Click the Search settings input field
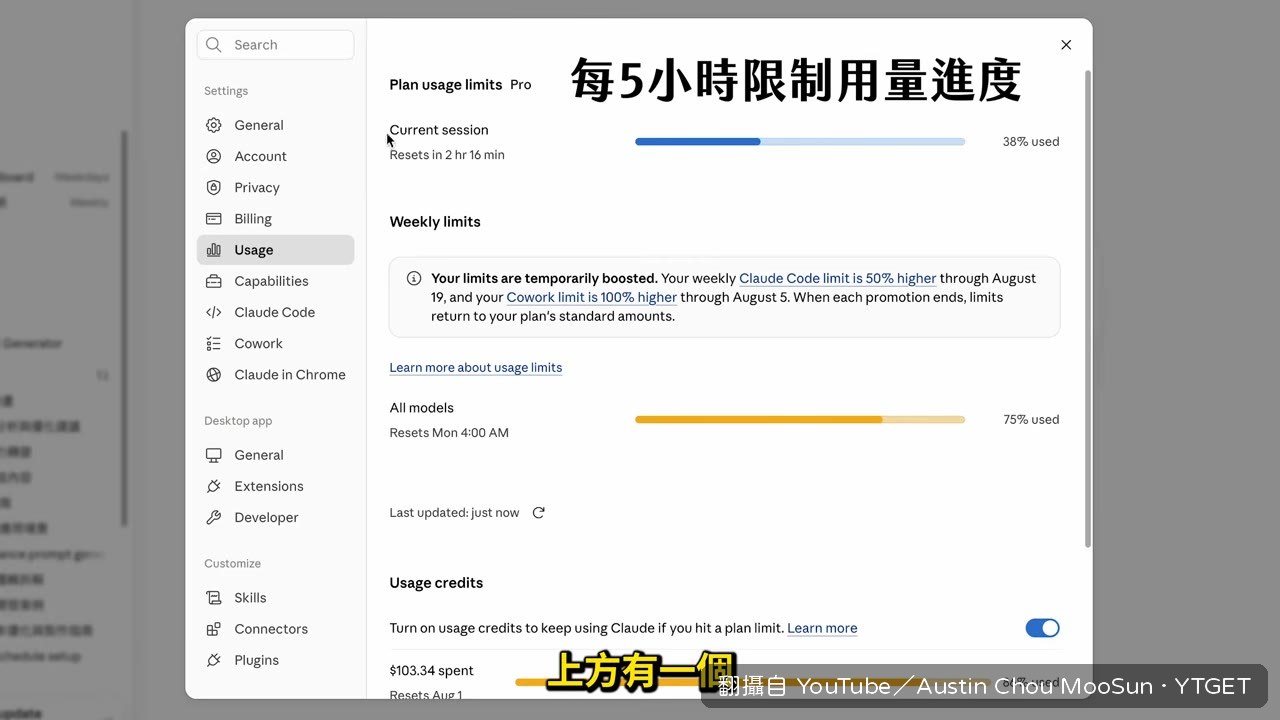 tap(276, 45)
